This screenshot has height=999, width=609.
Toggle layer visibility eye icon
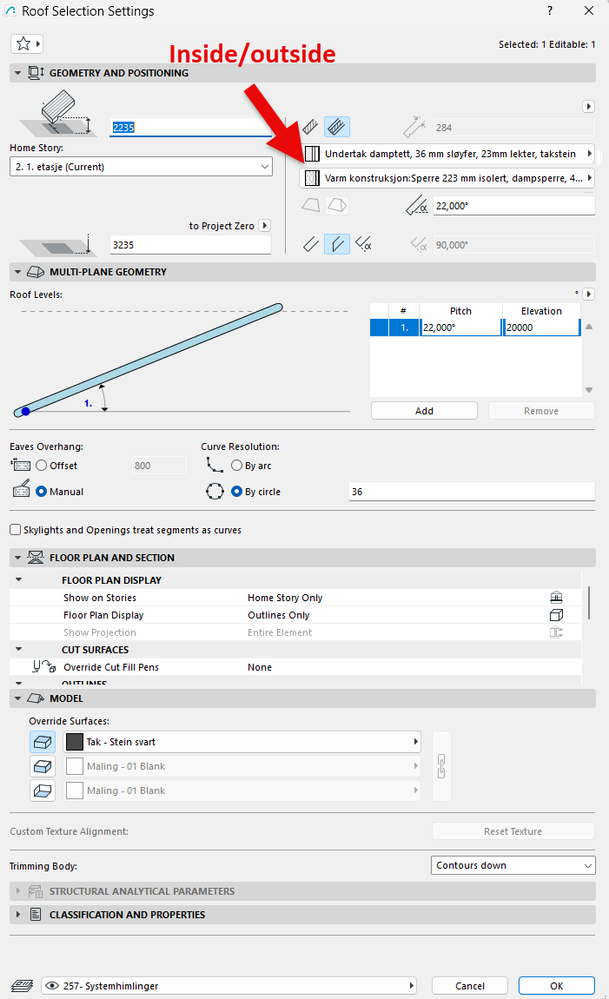(x=52, y=986)
